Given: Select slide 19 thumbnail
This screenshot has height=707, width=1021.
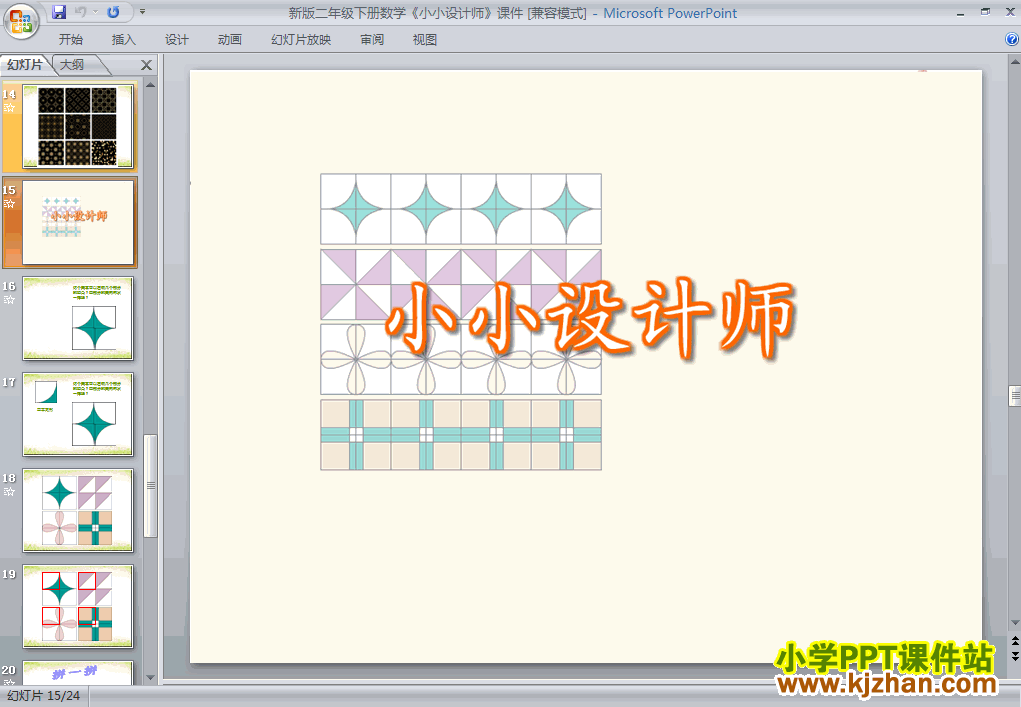Looking at the screenshot, I should tap(78, 606).
